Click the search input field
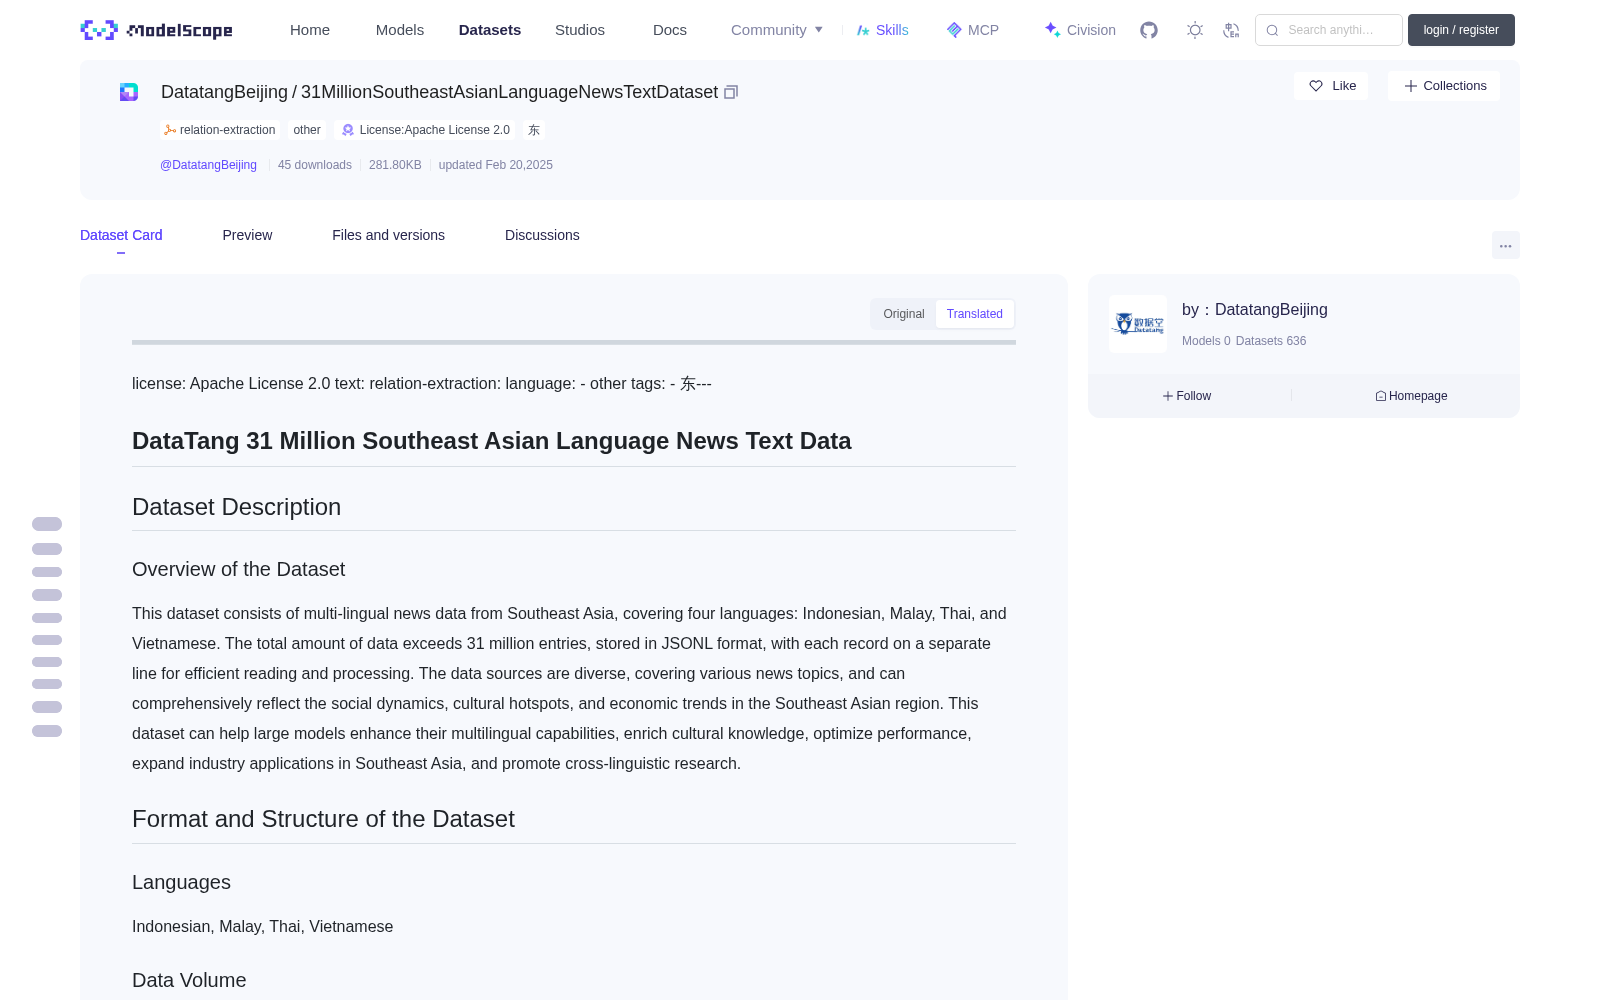1600x1000 pixels. point(1329,30)
